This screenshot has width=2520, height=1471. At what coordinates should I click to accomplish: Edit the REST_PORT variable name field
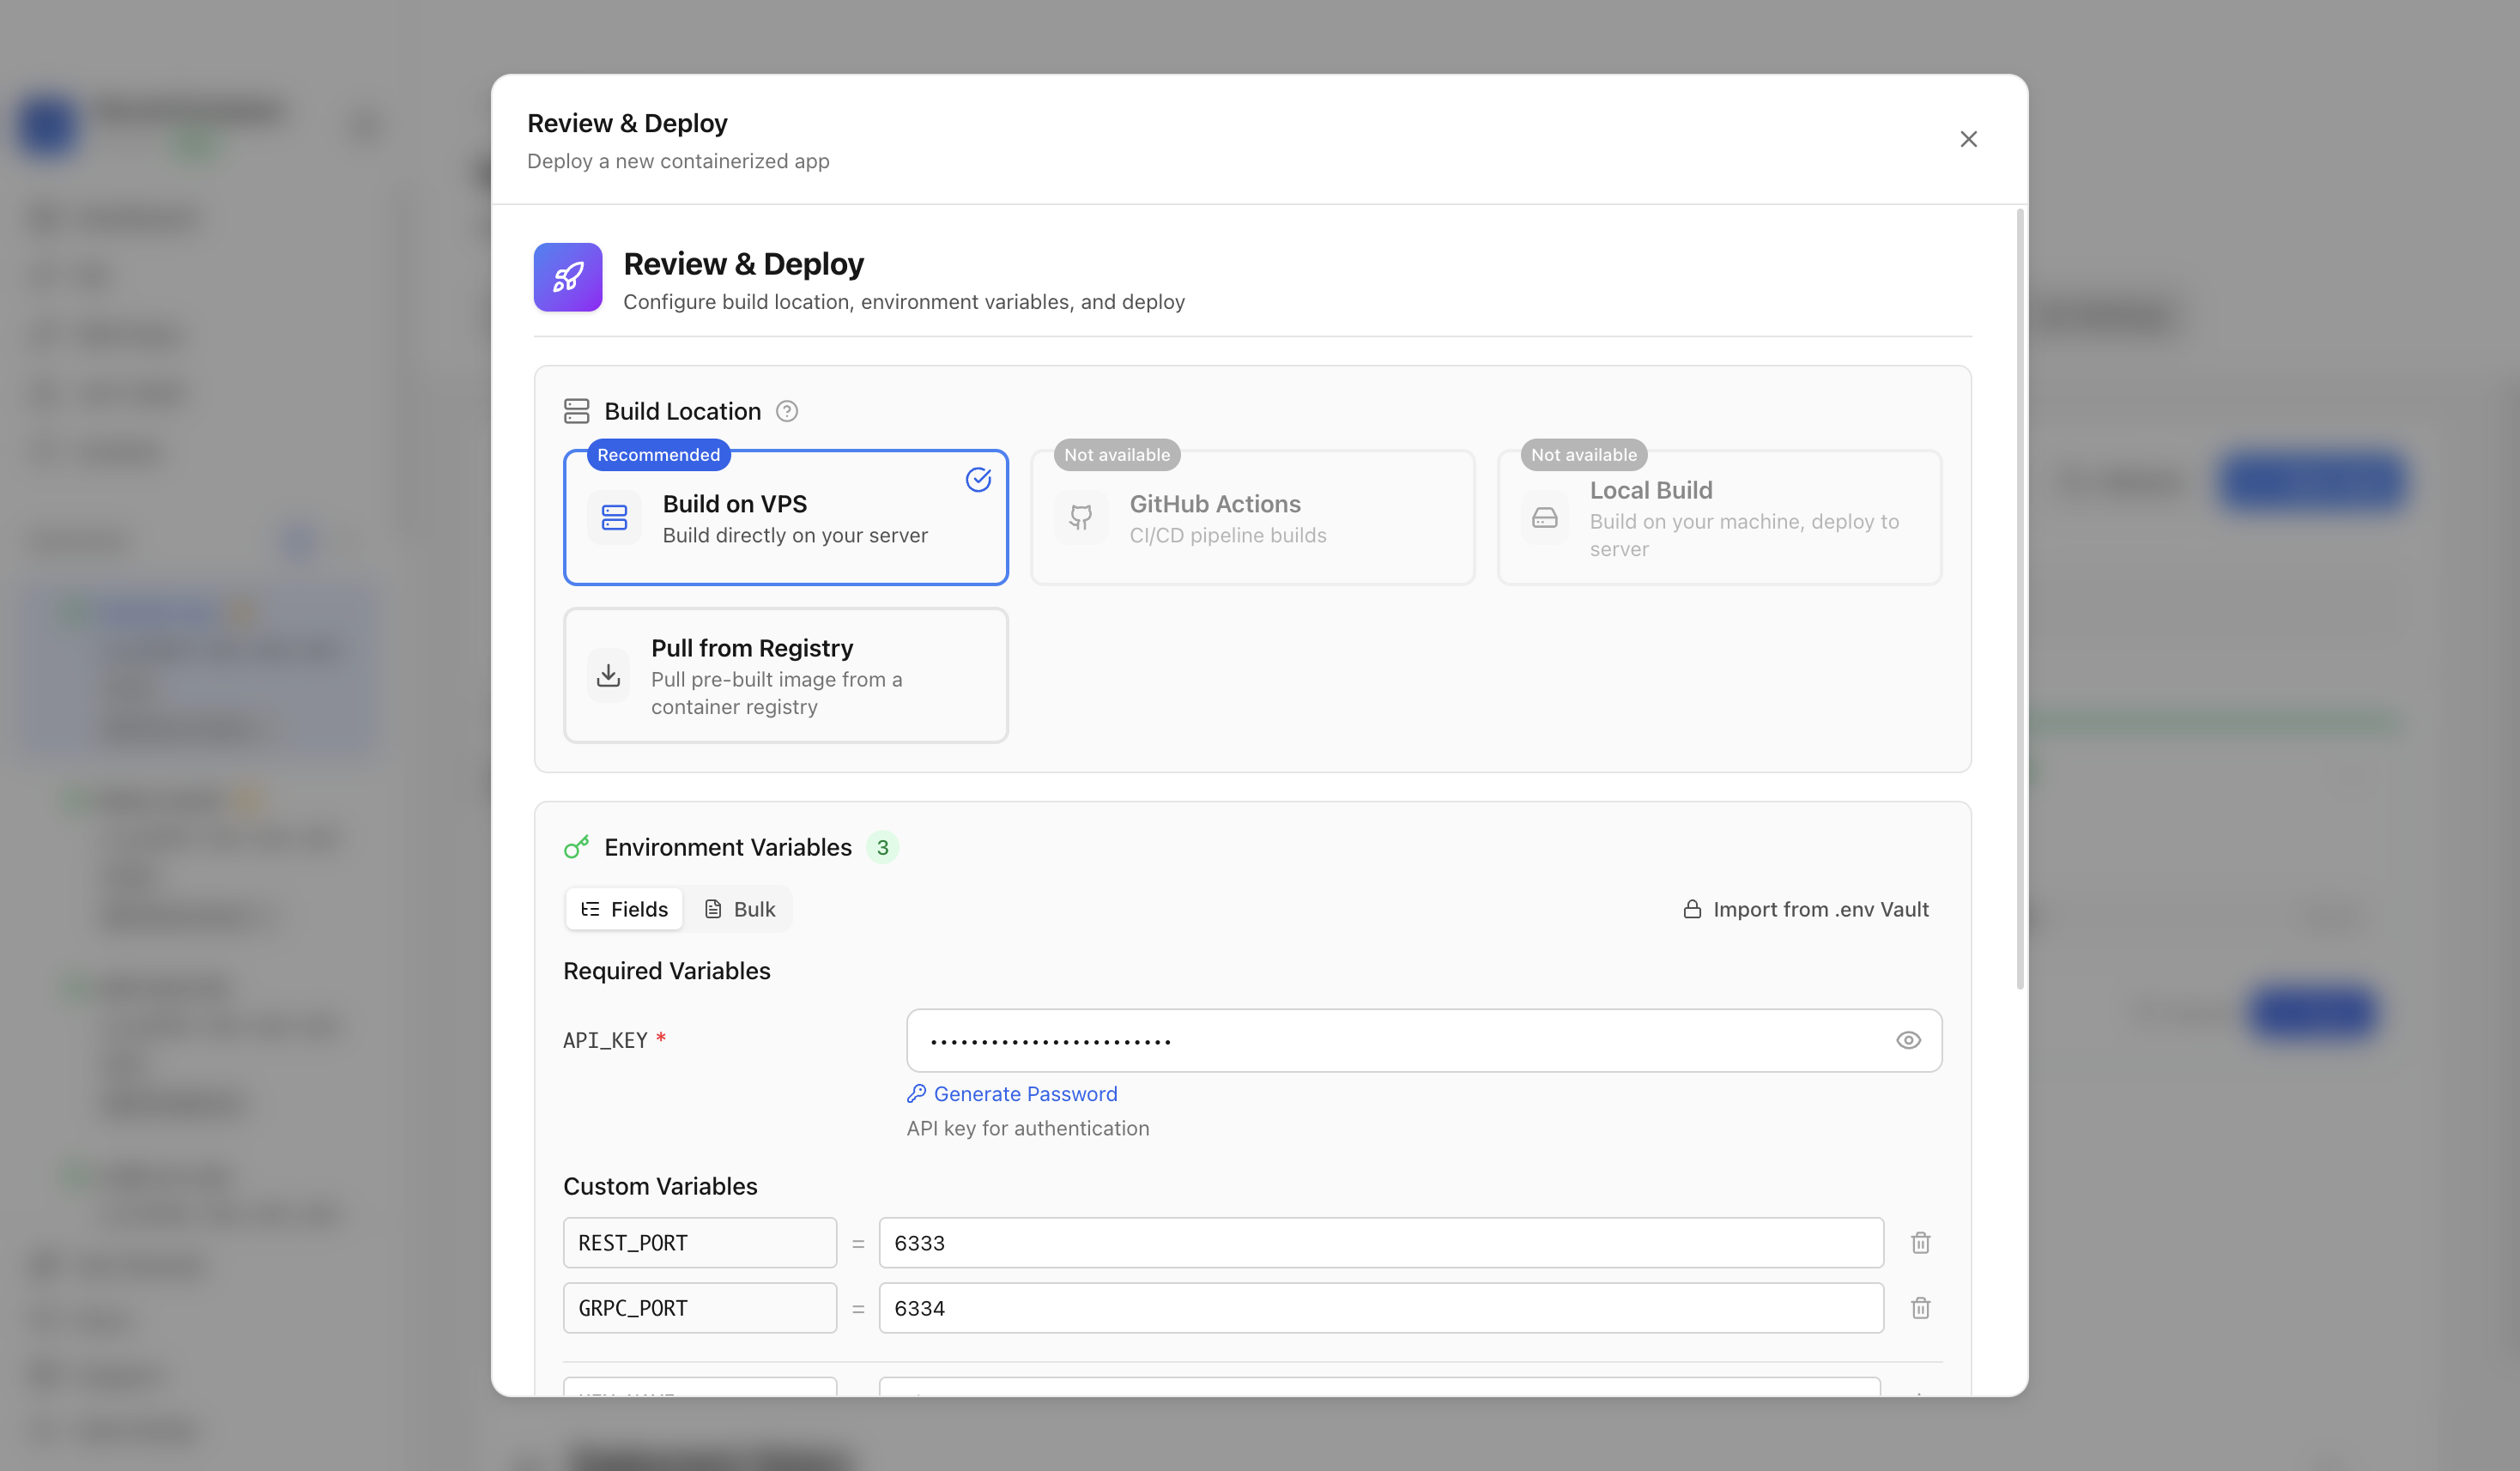[699, 1242]
